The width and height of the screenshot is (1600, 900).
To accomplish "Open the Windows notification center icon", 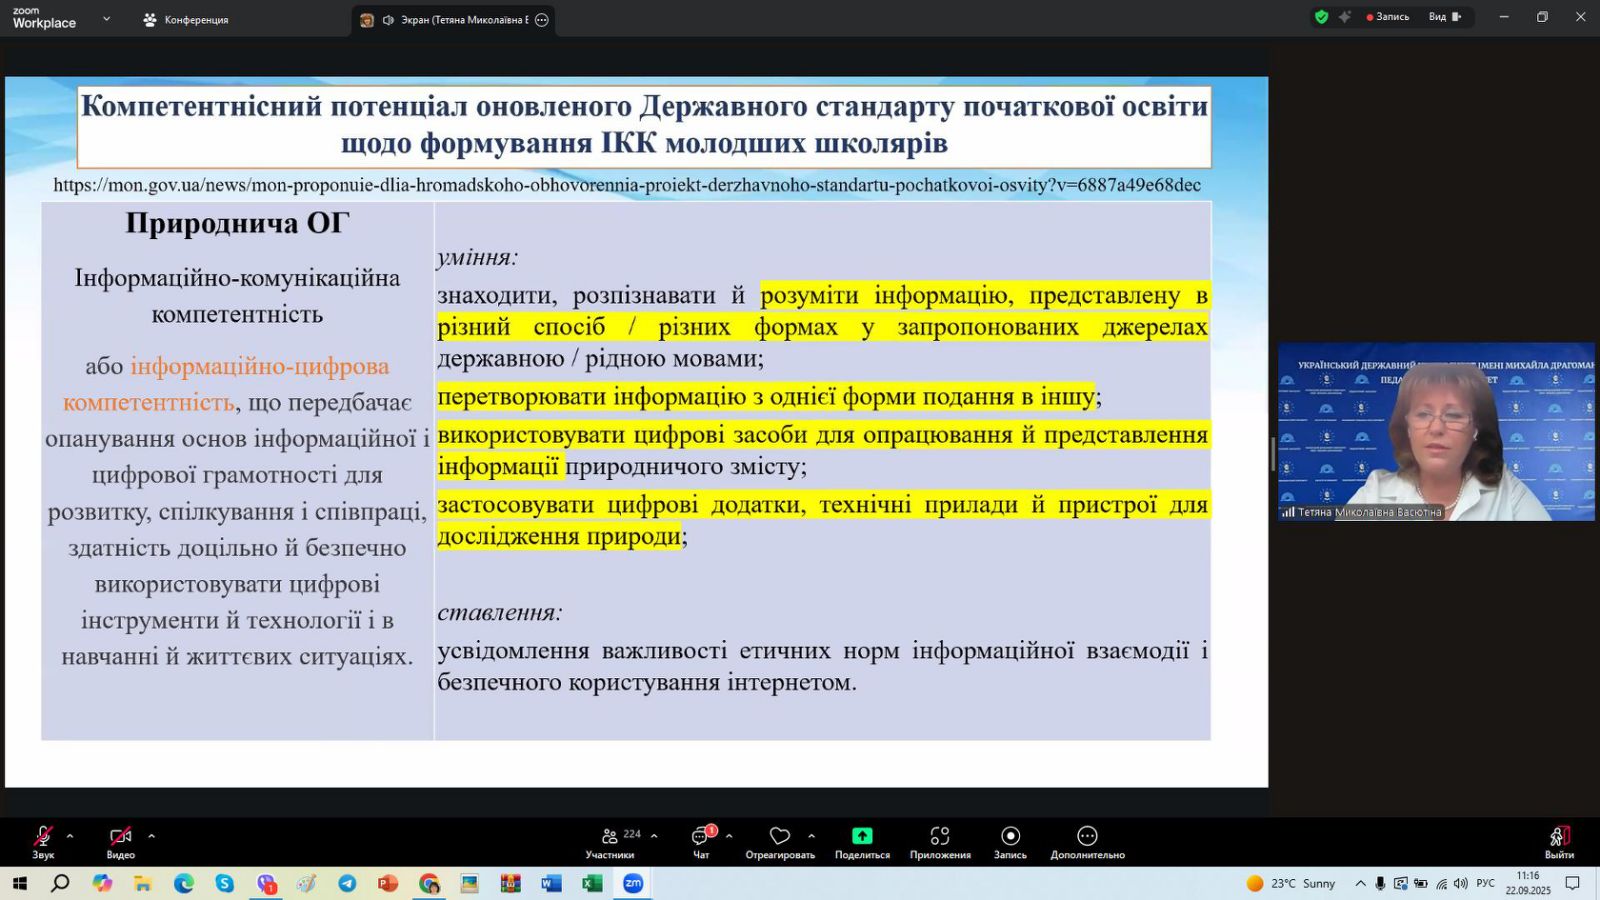I will (1573, 883).
